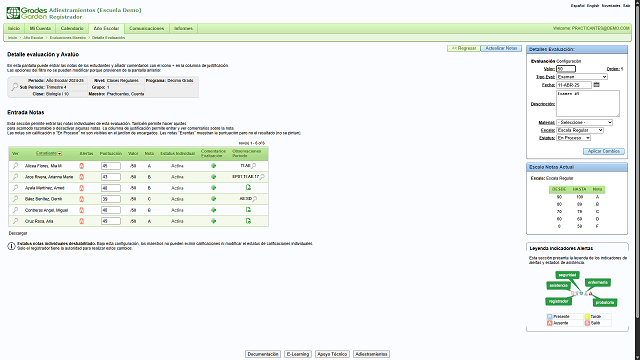This screenshot has width=640, height=360.
Task: Open the Fecha calendar picker icon
Action: click(596, 84)
